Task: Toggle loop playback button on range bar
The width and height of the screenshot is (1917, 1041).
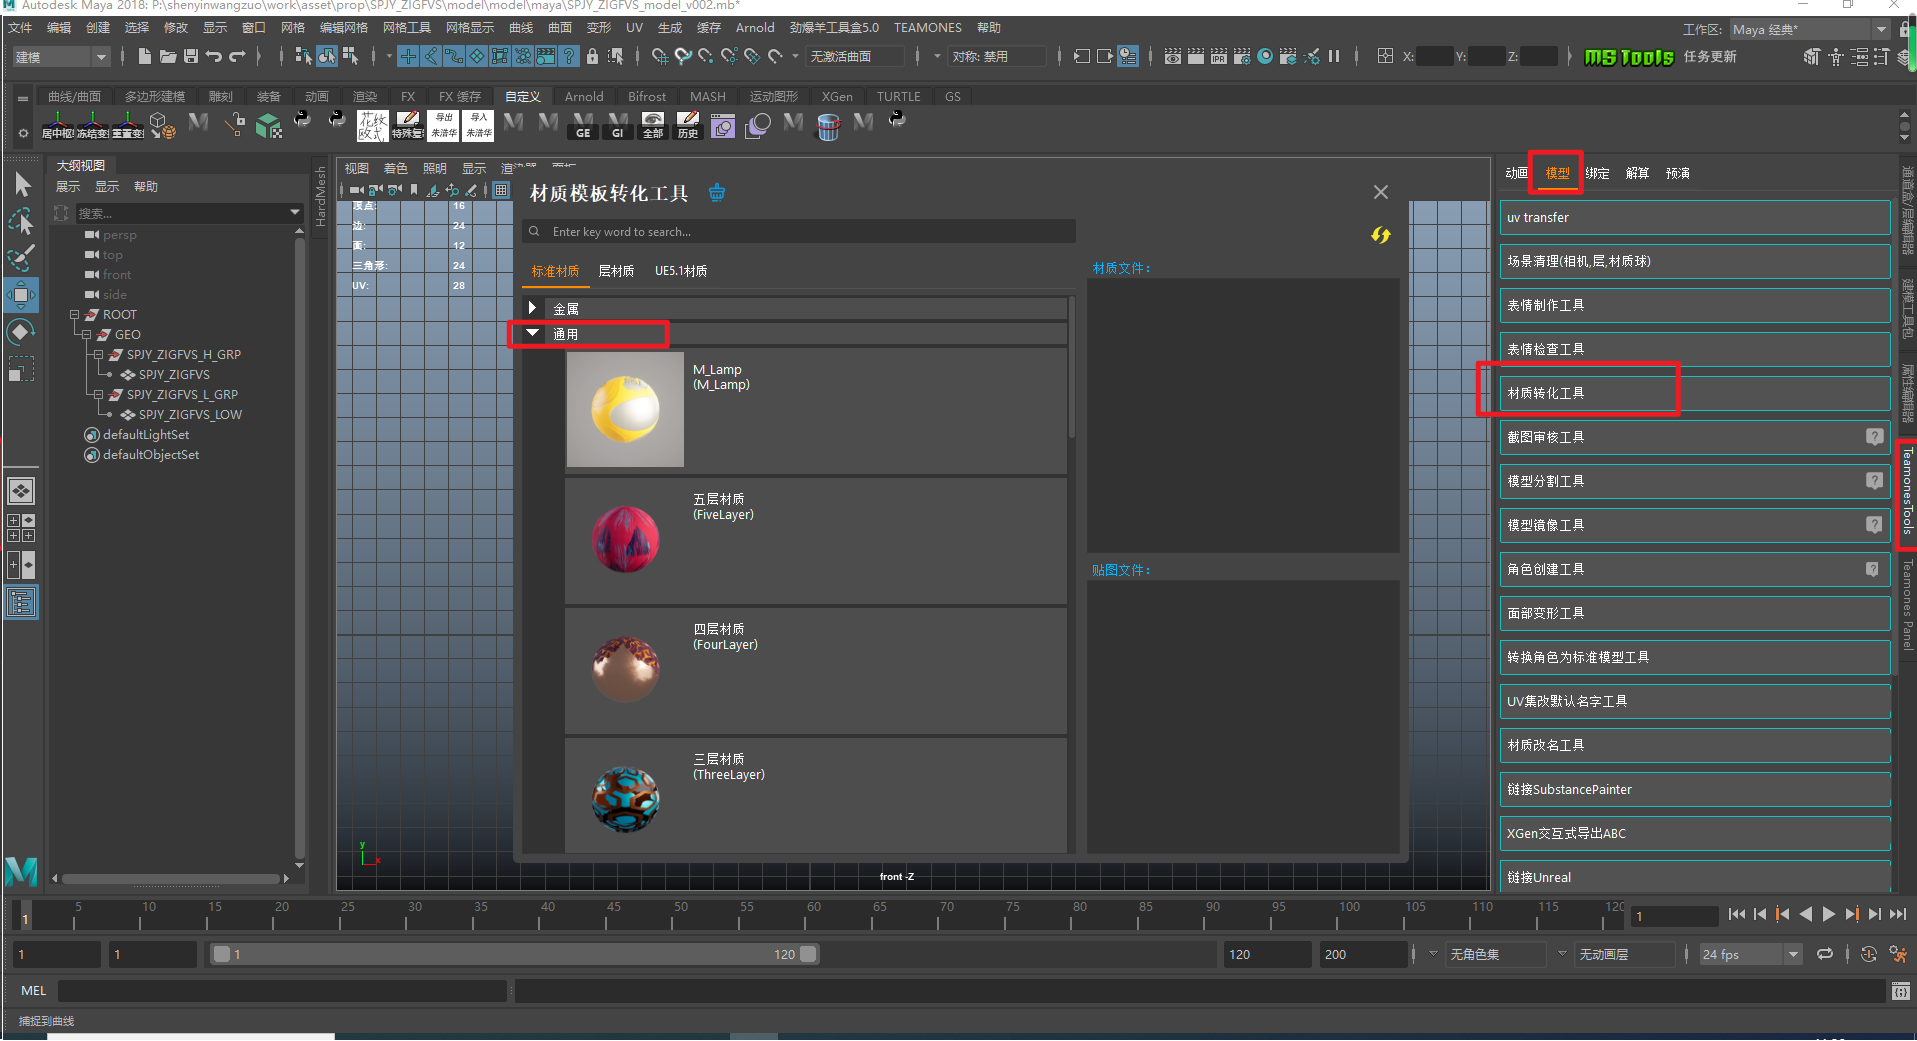Action: pos(1824,954)
